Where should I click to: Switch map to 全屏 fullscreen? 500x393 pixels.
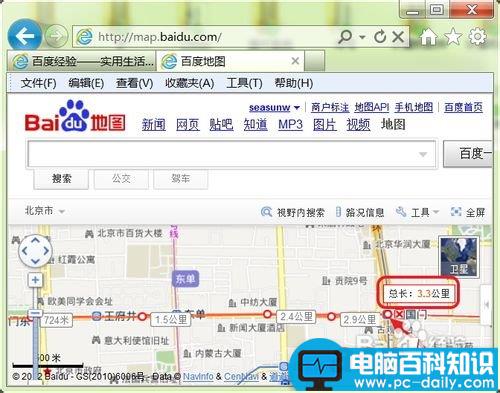click(467, 212)
